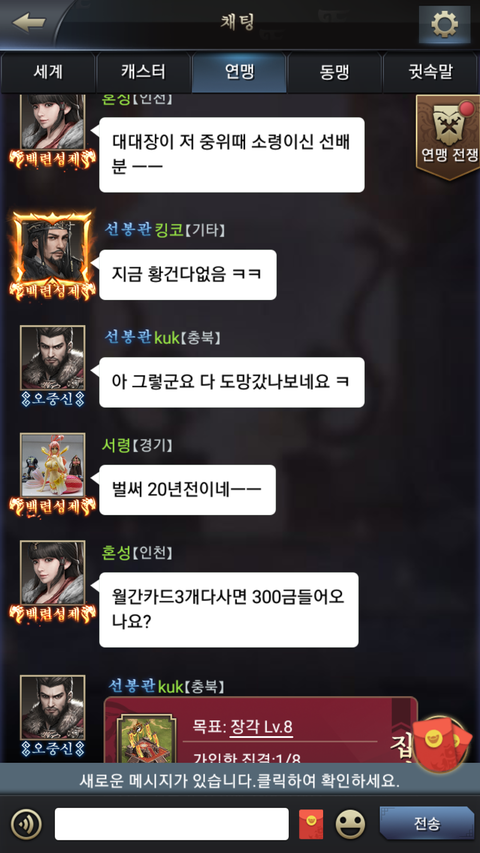
Task: Select the 동맹 tab
Action: (x=334, y=72)
